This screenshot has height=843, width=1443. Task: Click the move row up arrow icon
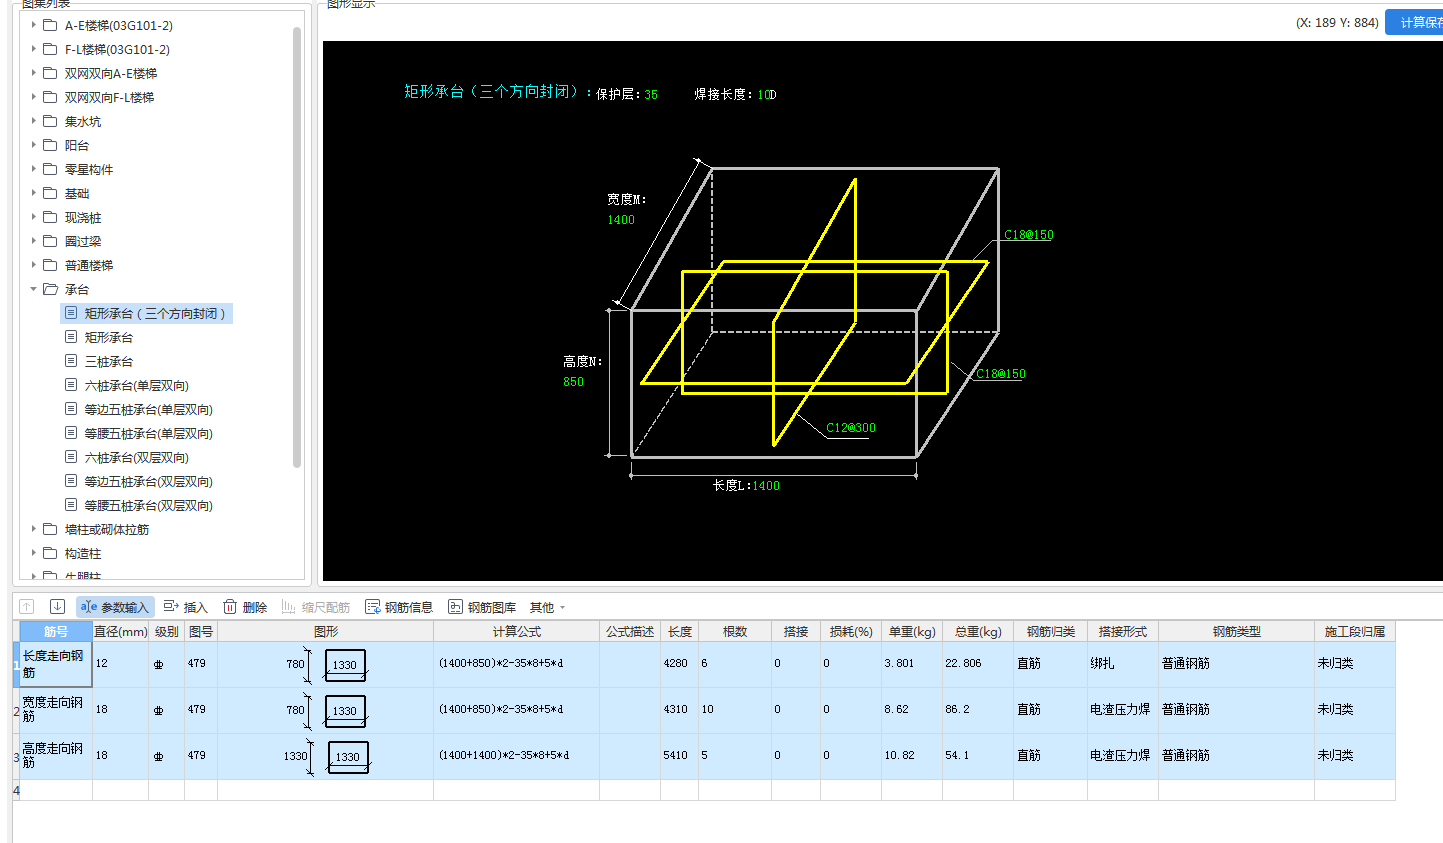pyautogui.click(x=27, y=606)
